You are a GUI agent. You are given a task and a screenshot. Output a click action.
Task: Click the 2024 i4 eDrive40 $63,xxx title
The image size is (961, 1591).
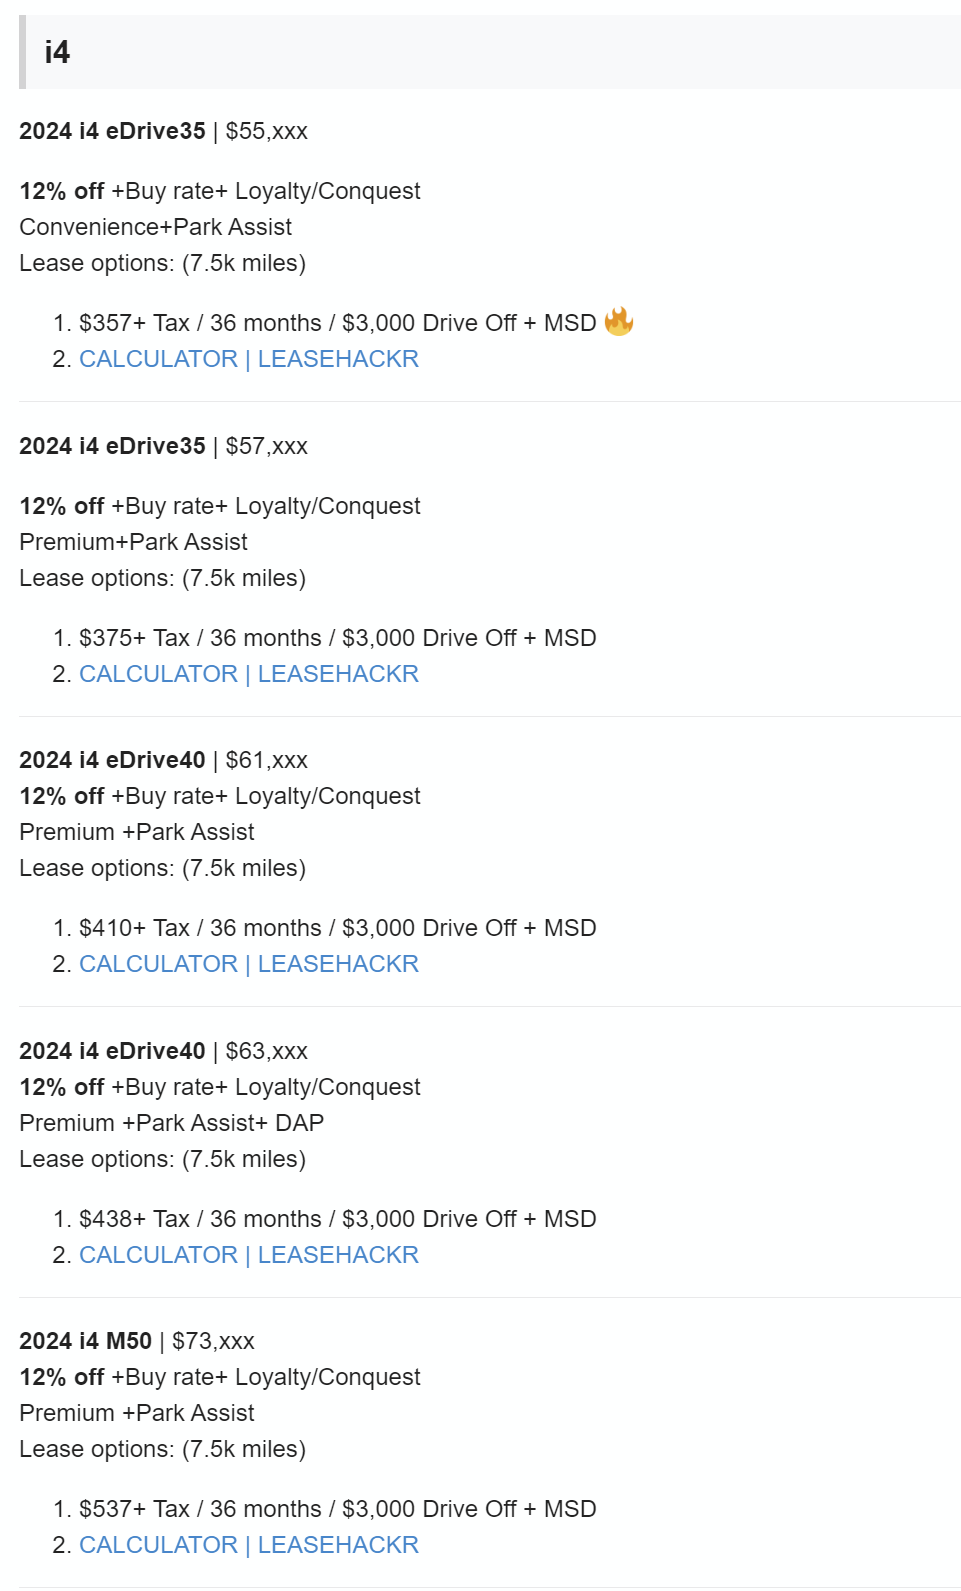click(163, 1051)
